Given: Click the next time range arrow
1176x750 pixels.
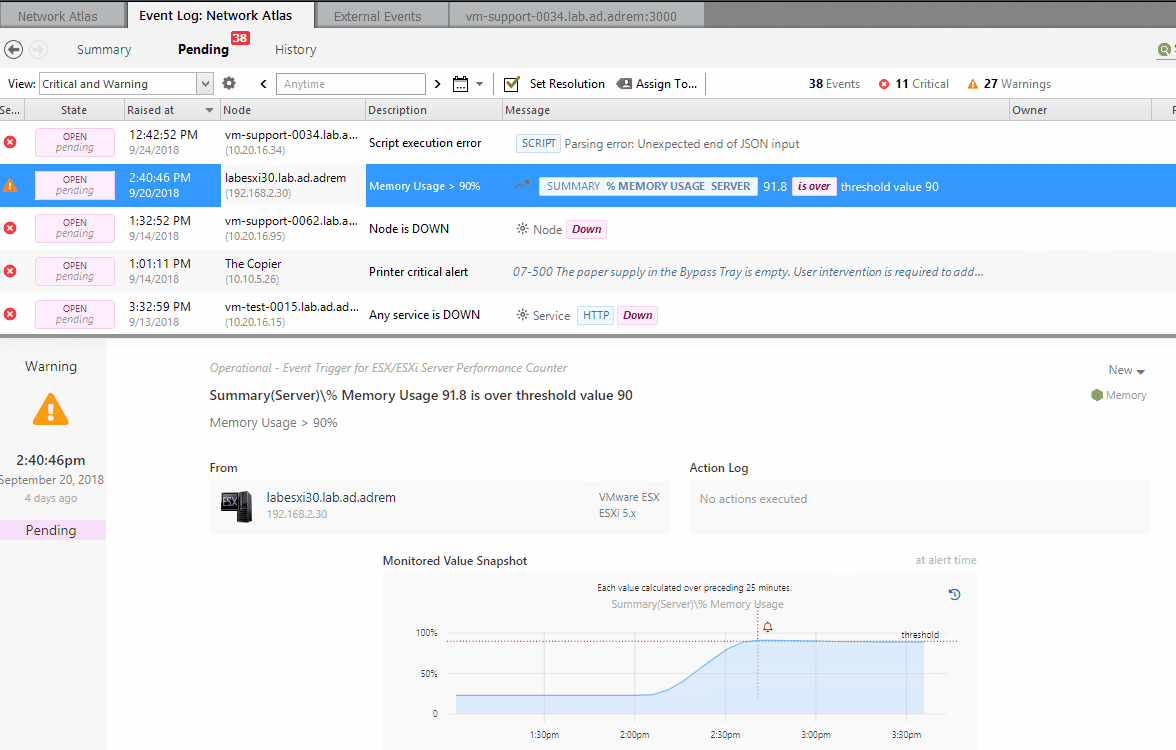Looking at the screenshot, I should pos(437,84).
